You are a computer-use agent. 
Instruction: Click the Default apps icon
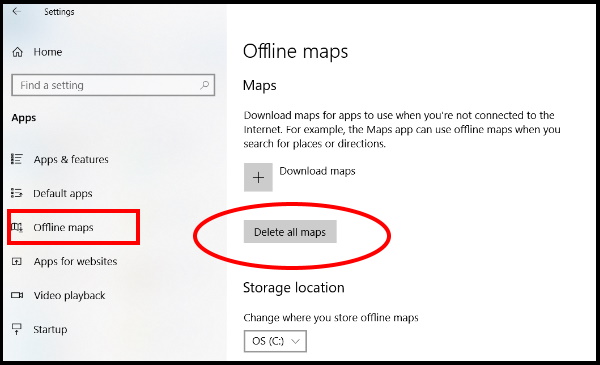click(x=17, y=193)
